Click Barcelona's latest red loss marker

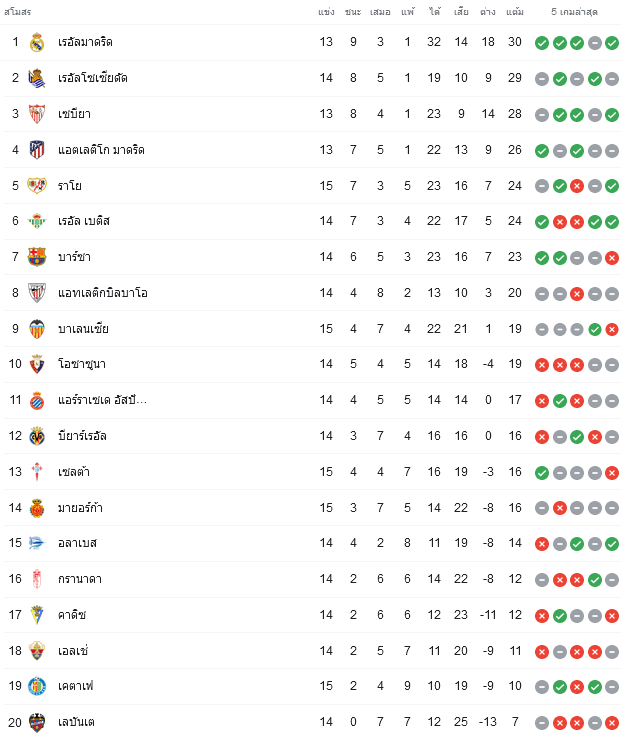point(612,257)
